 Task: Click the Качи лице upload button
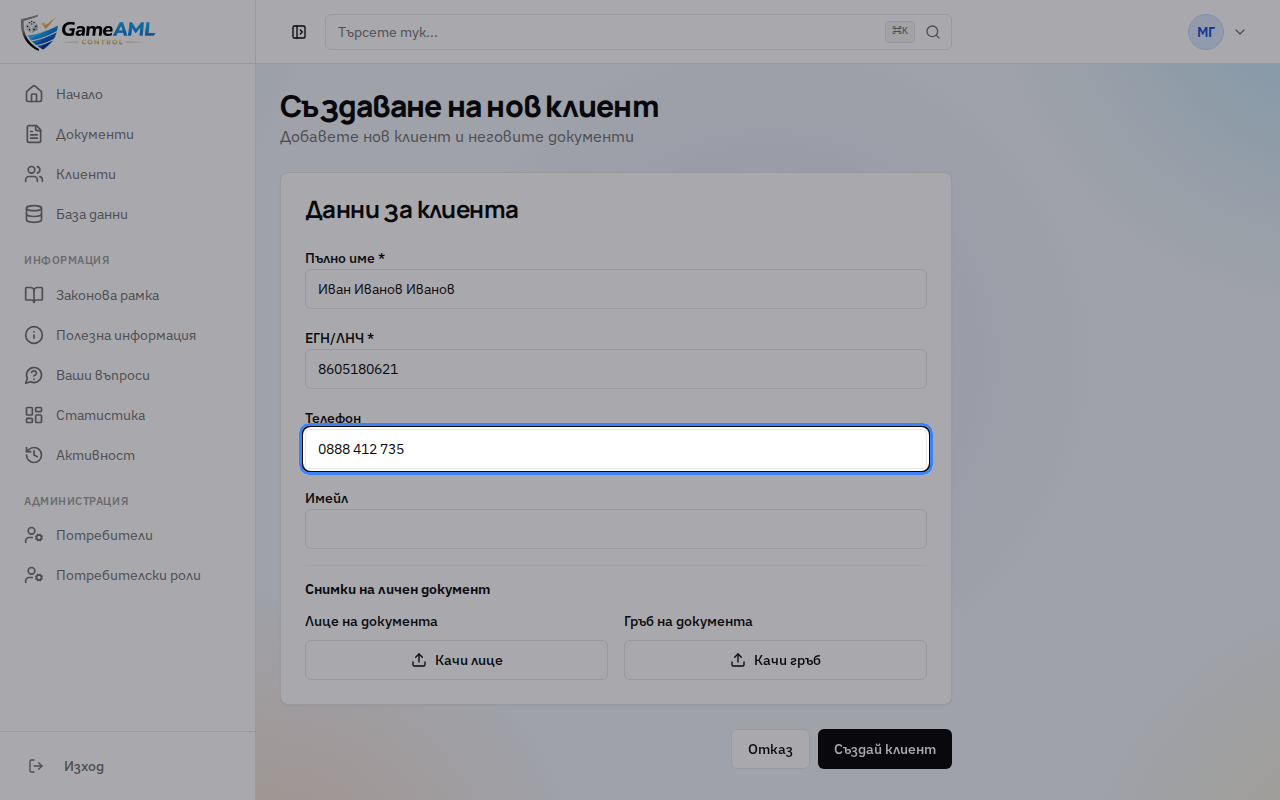tap(456, 660)
